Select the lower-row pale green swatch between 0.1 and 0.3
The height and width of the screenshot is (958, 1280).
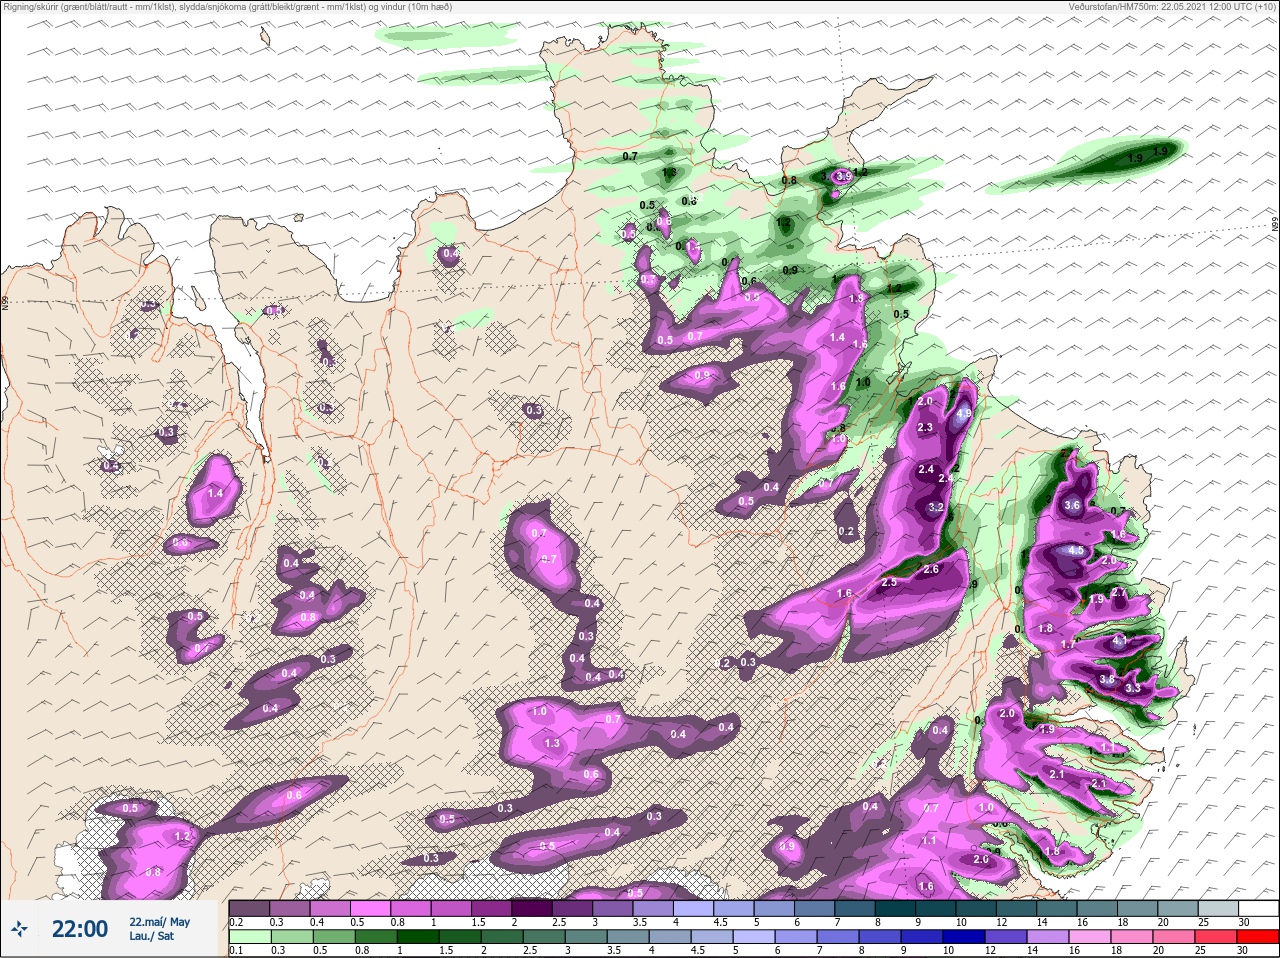250,937
